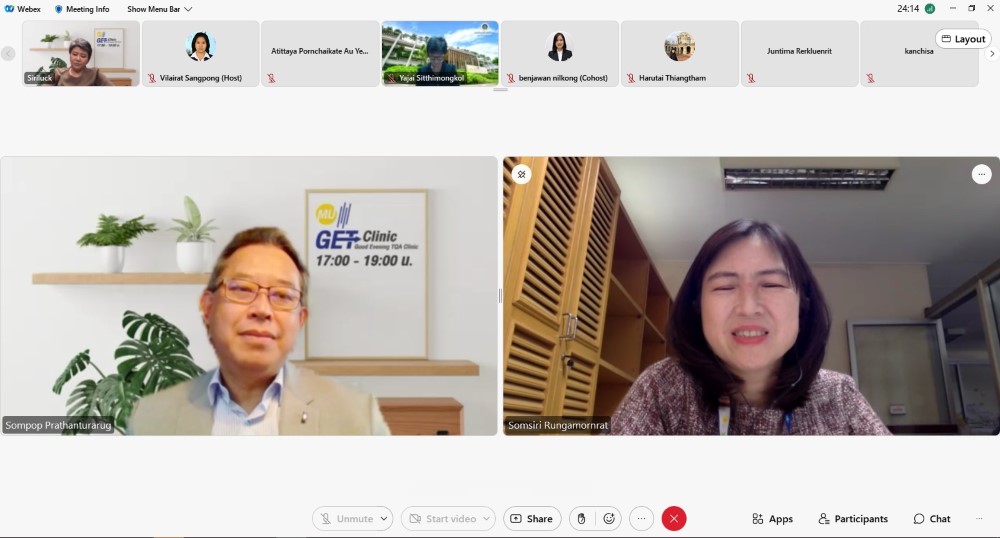Click the Share button
The width and height of the screenshot is (1000, 538).
(531, 519)
